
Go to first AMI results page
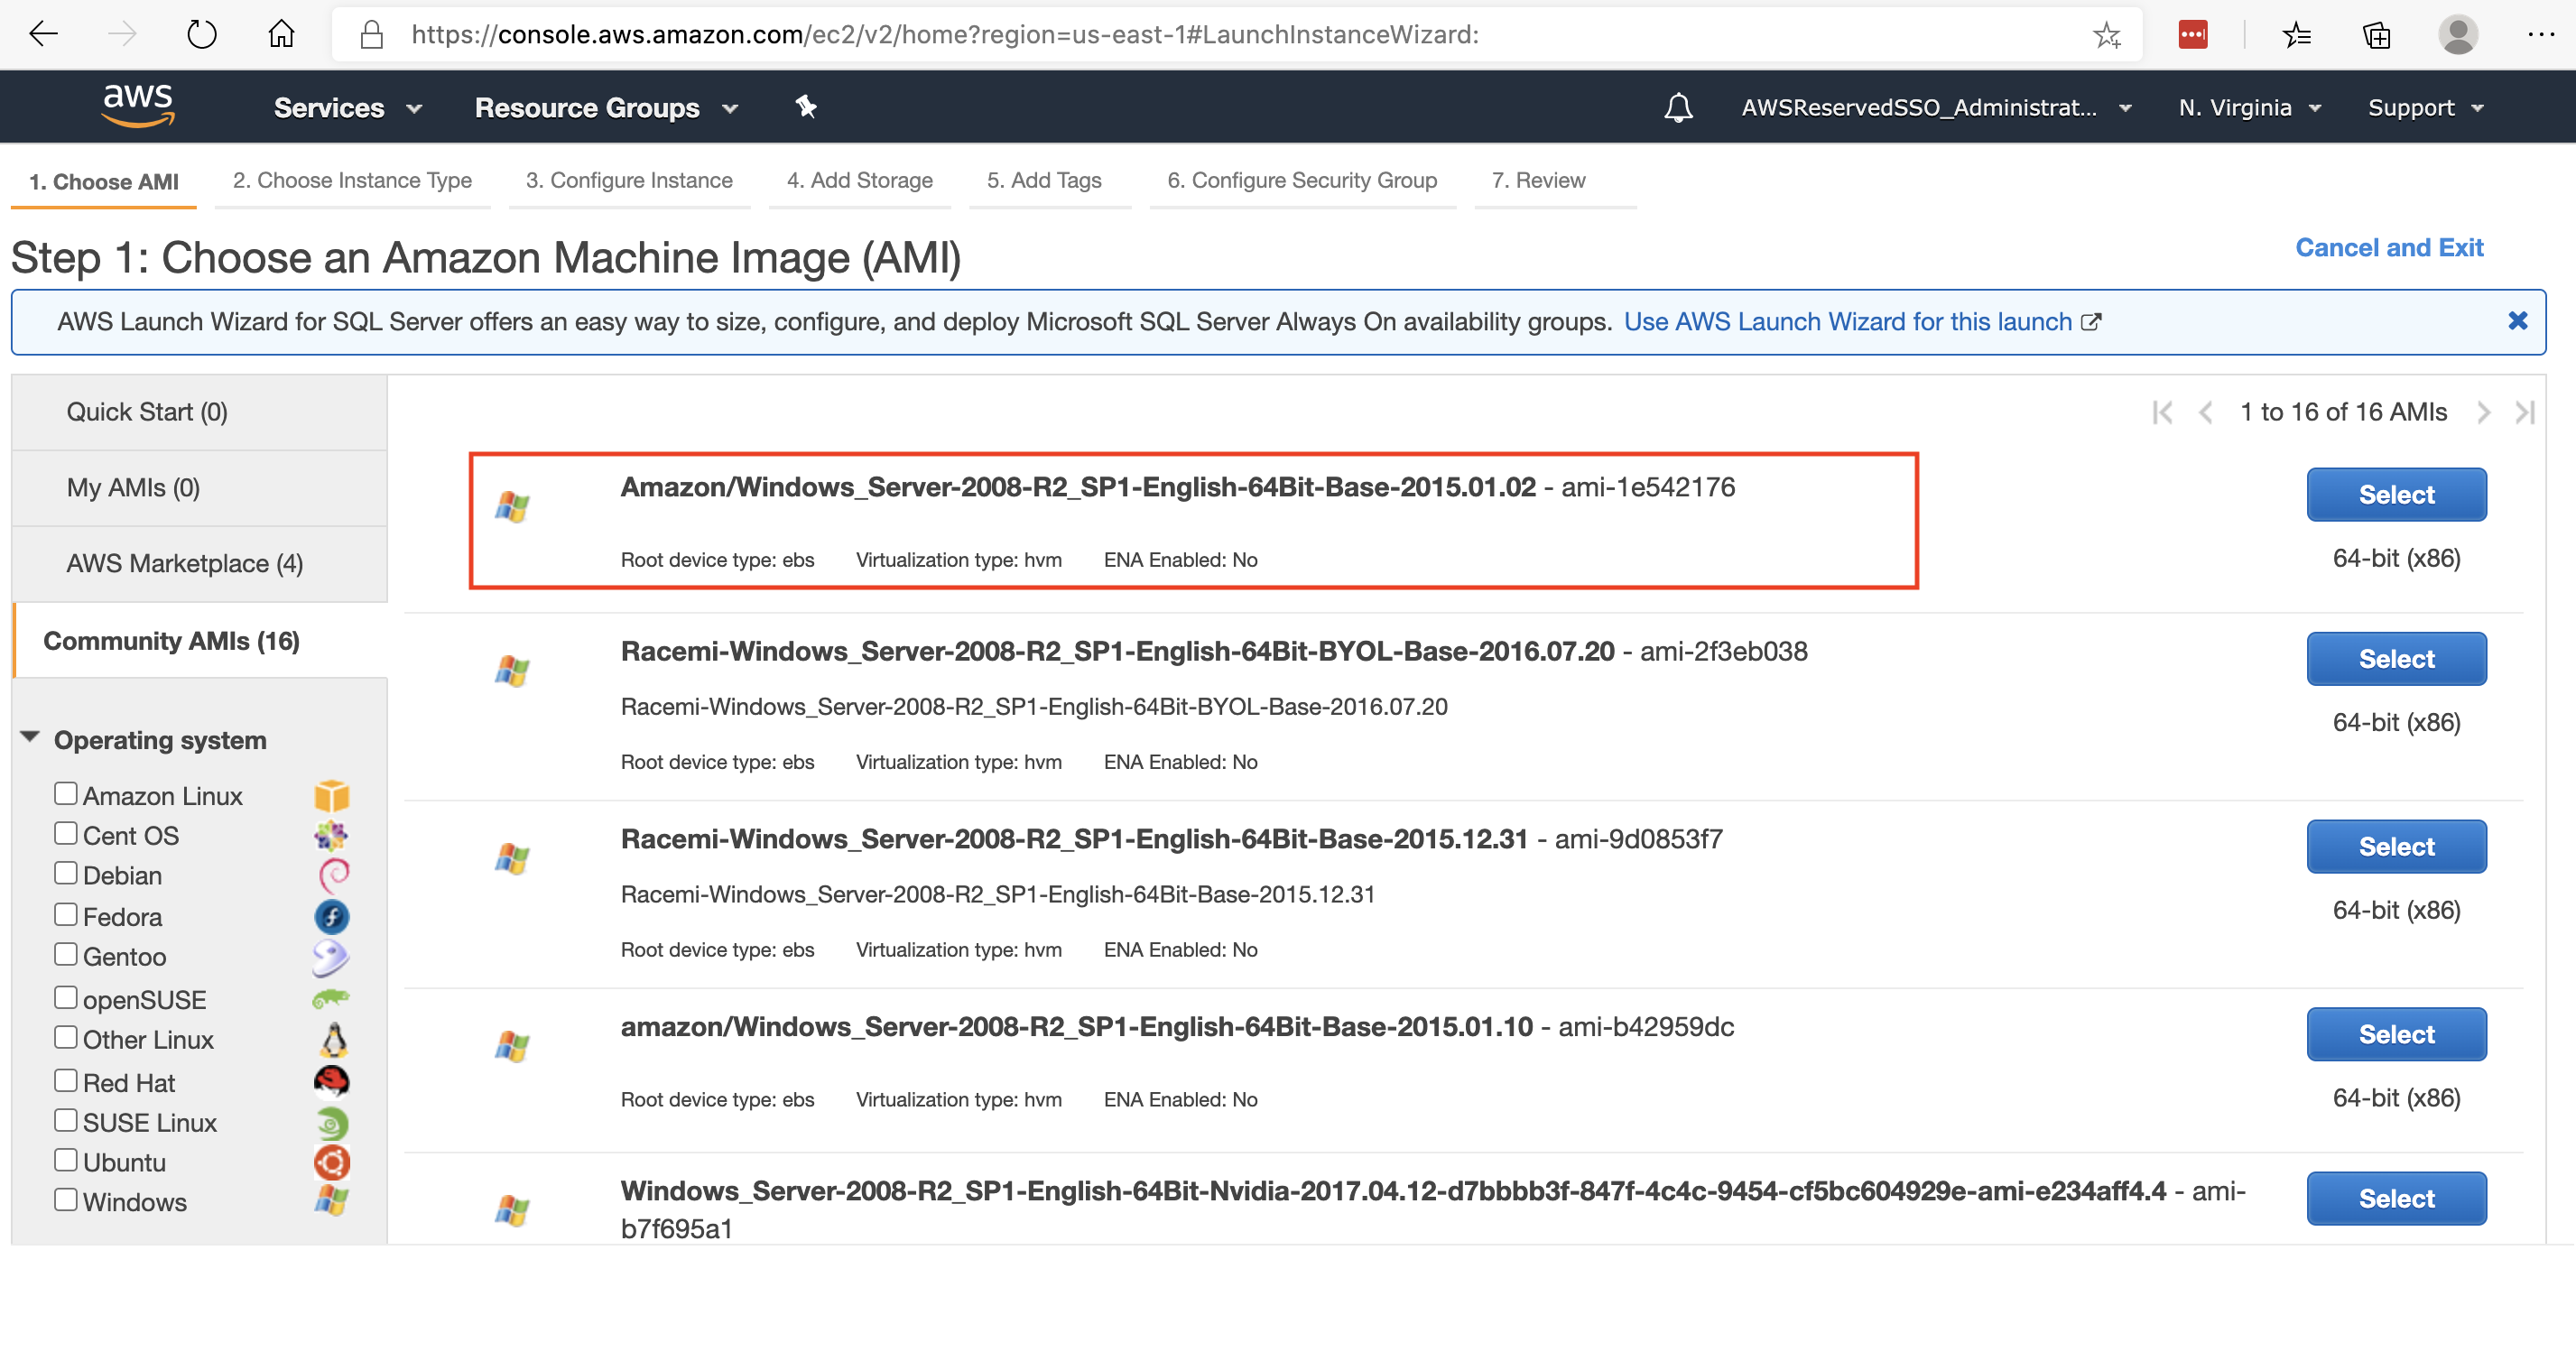pos(2162,412)
